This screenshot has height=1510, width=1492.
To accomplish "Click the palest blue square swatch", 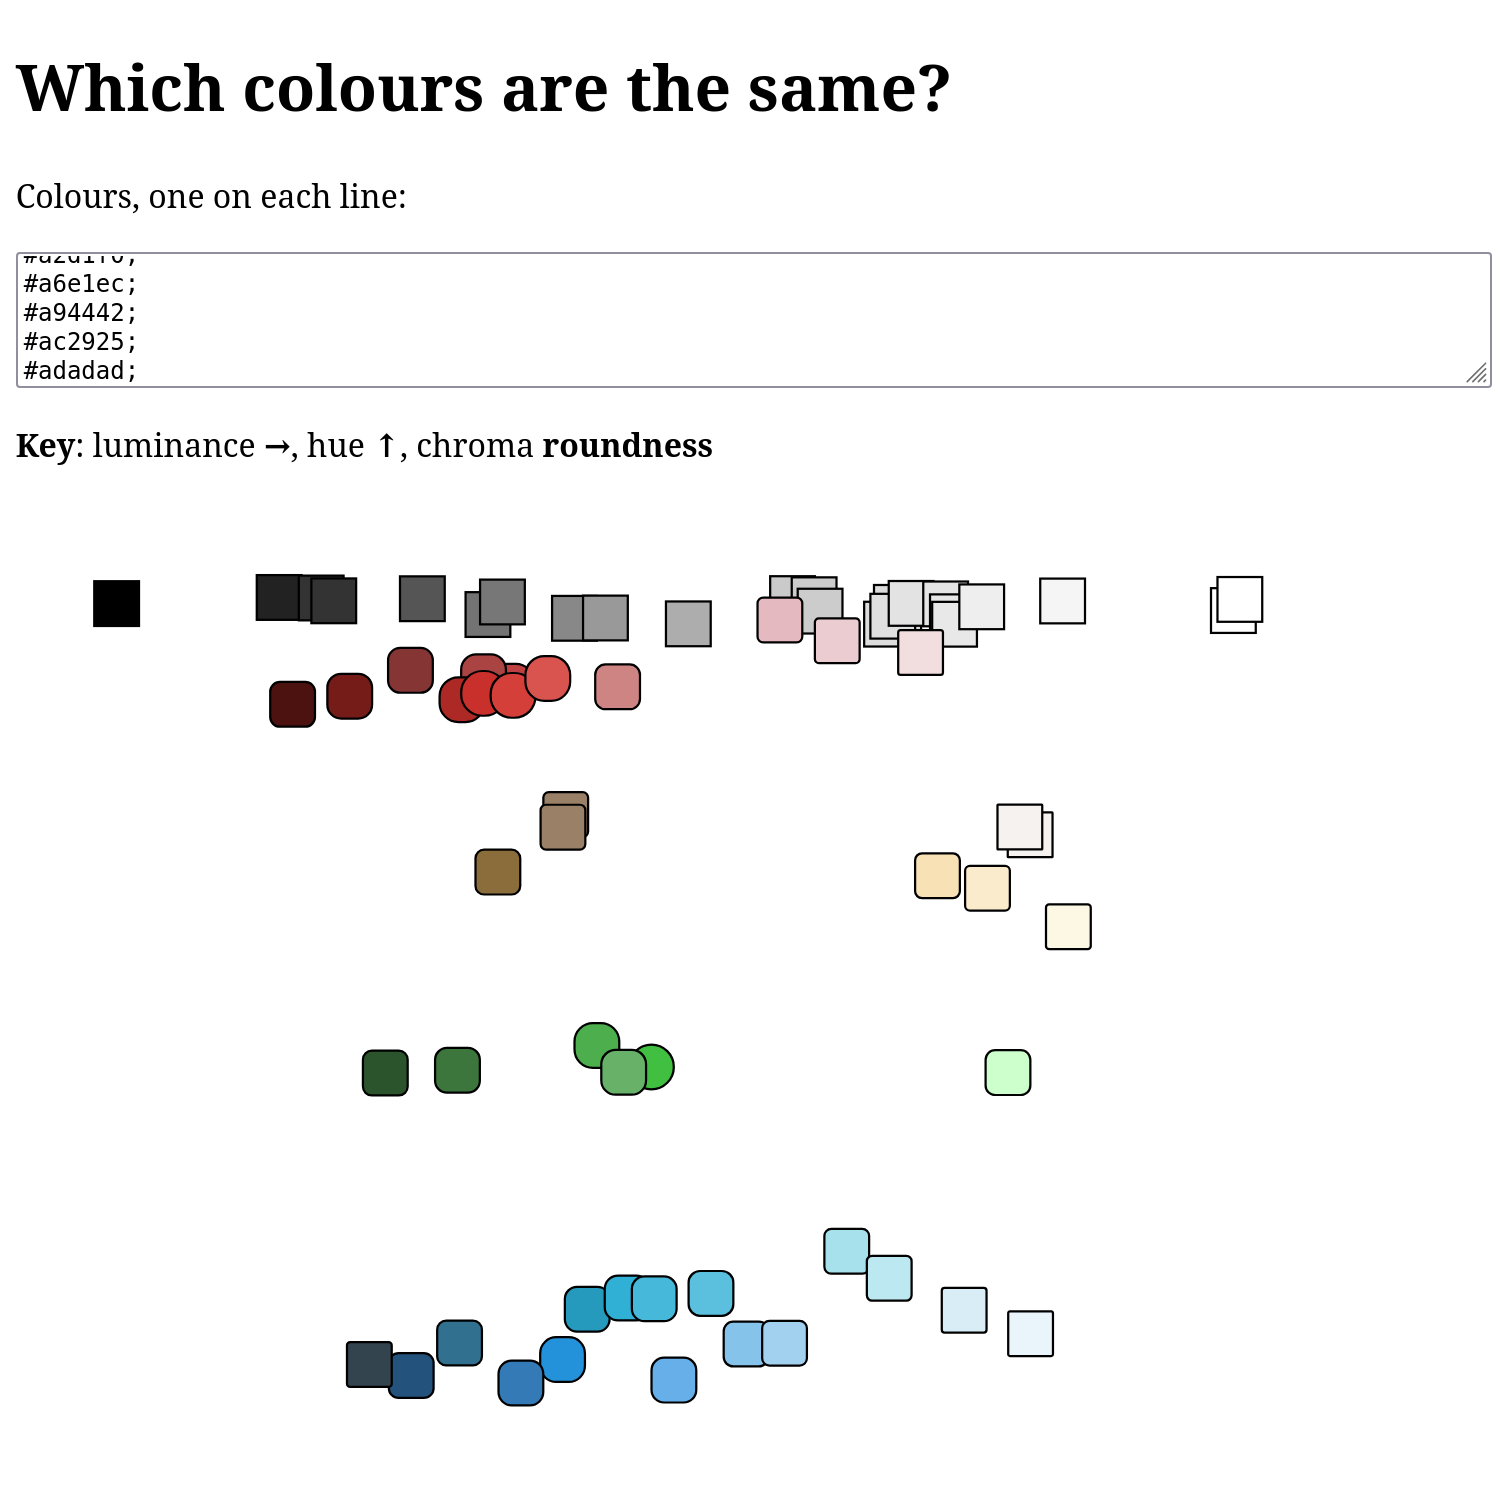I will [x=1030, y=1334].
